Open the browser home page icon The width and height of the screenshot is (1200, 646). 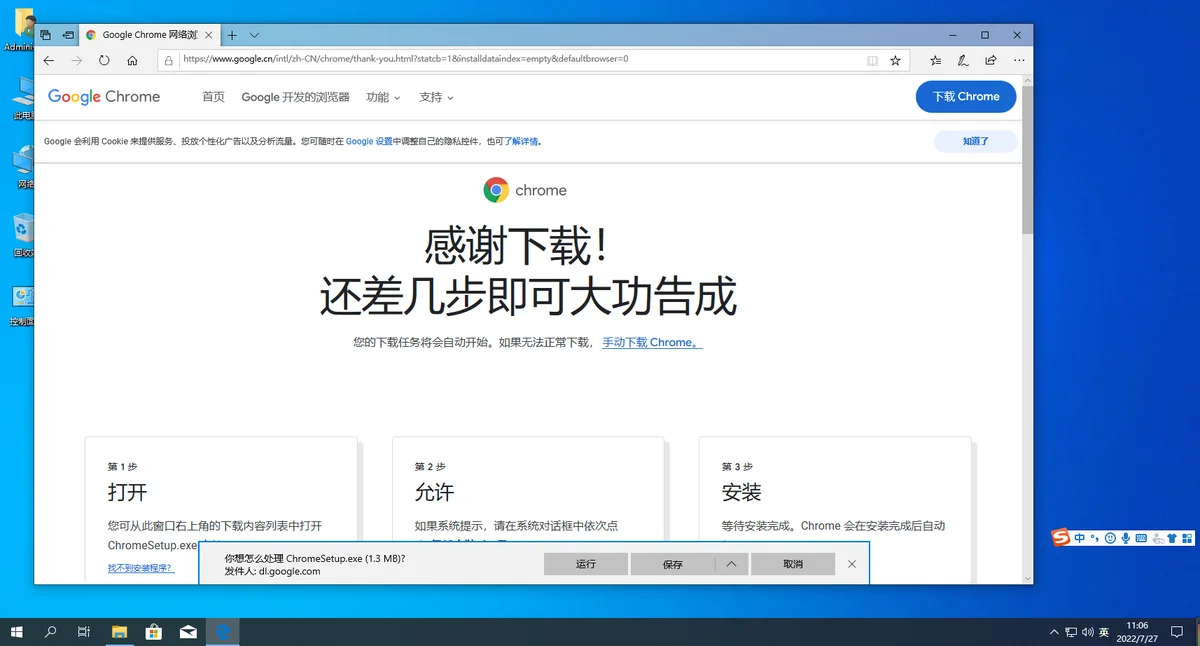132,60
